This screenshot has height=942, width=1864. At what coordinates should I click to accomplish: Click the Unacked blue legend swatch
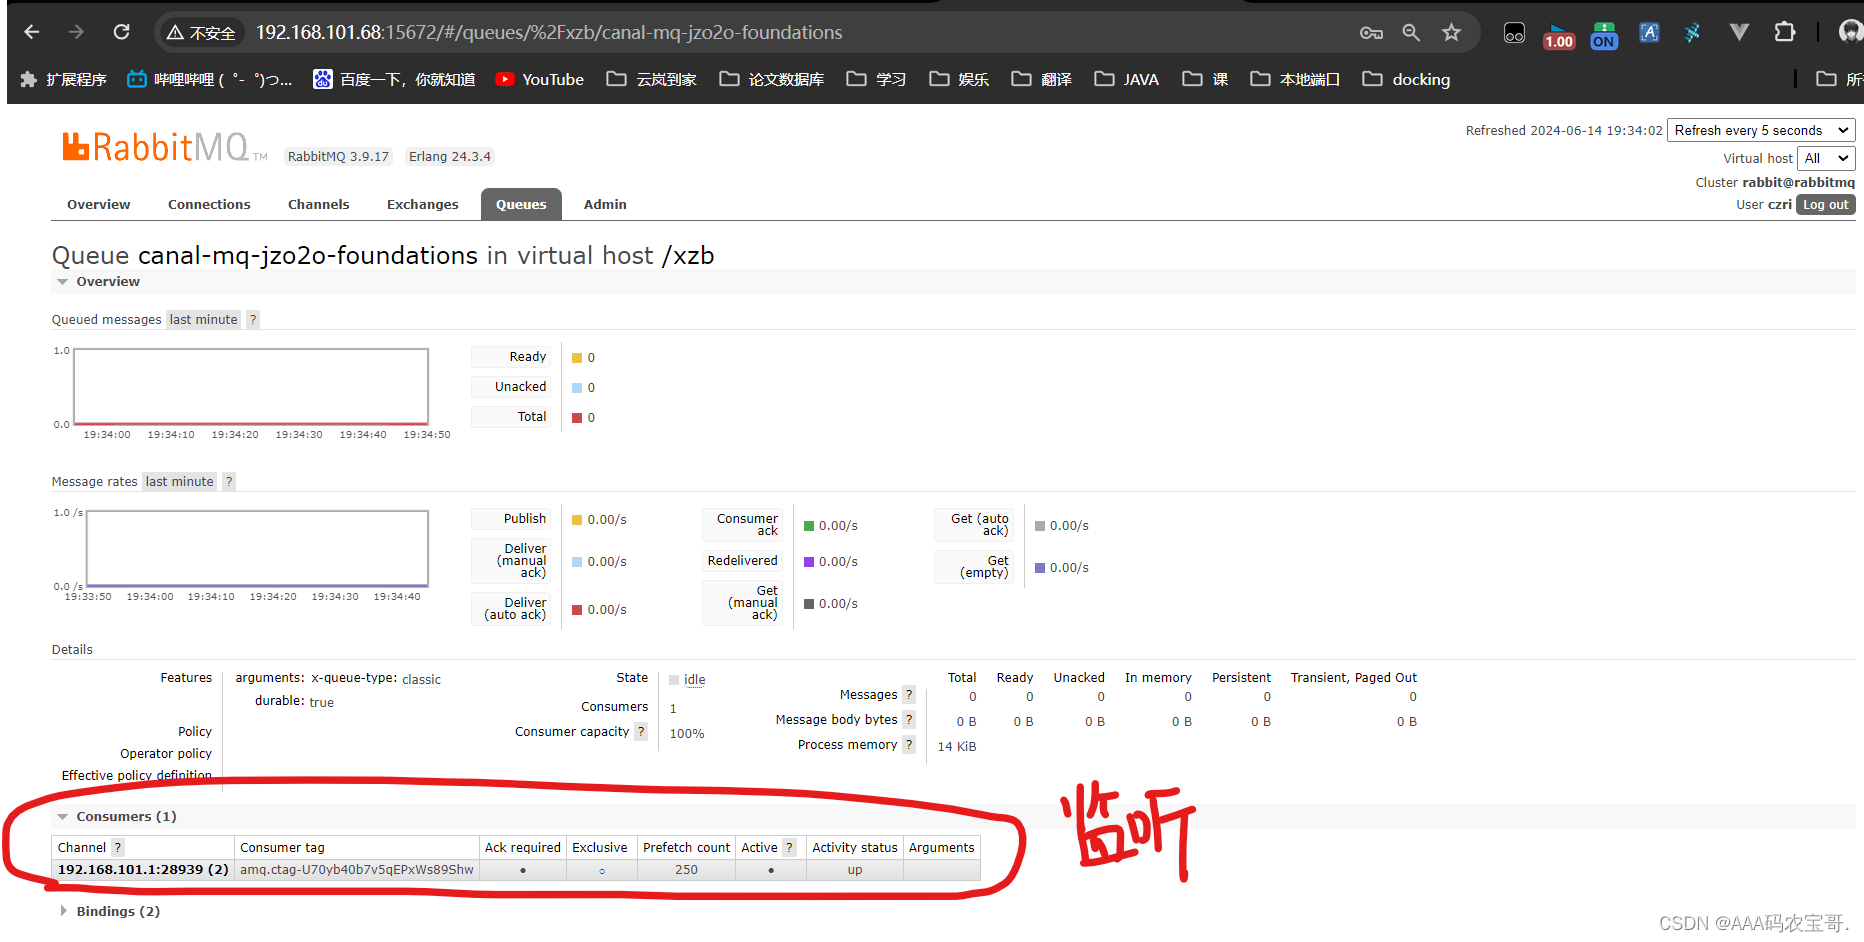577,388
